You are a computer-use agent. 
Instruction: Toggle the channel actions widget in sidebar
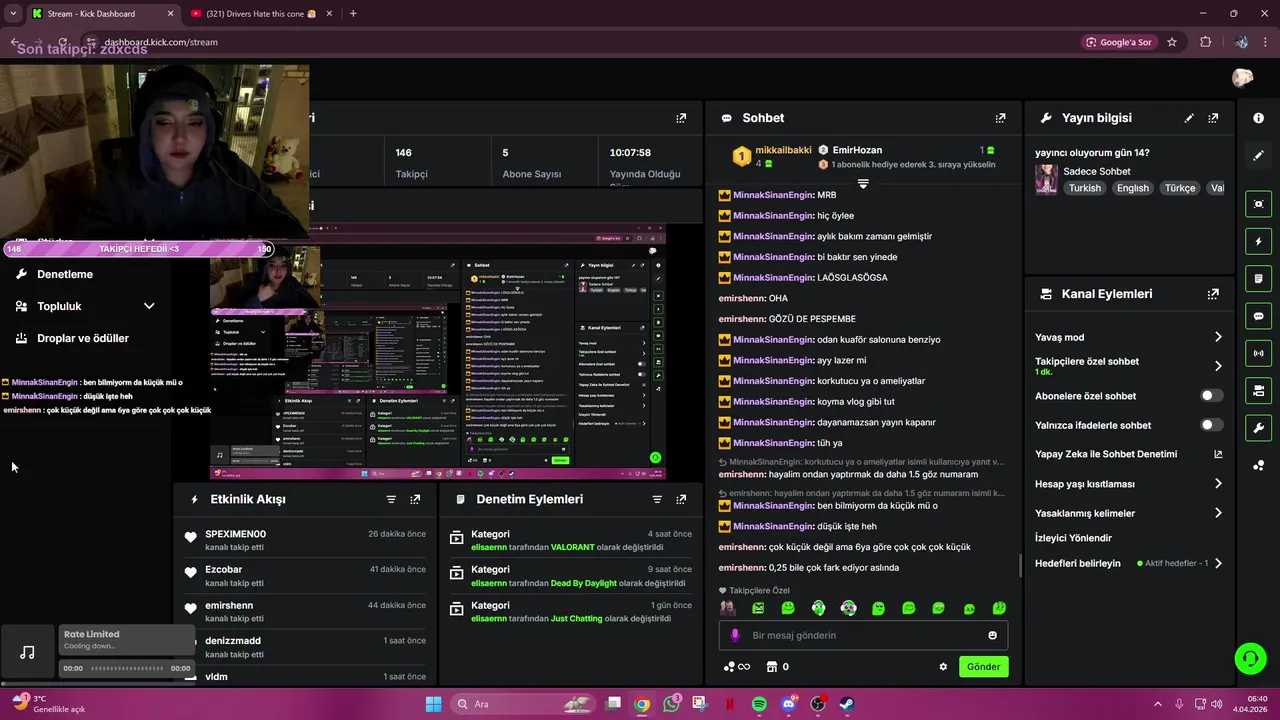(x=1259, y=390)
